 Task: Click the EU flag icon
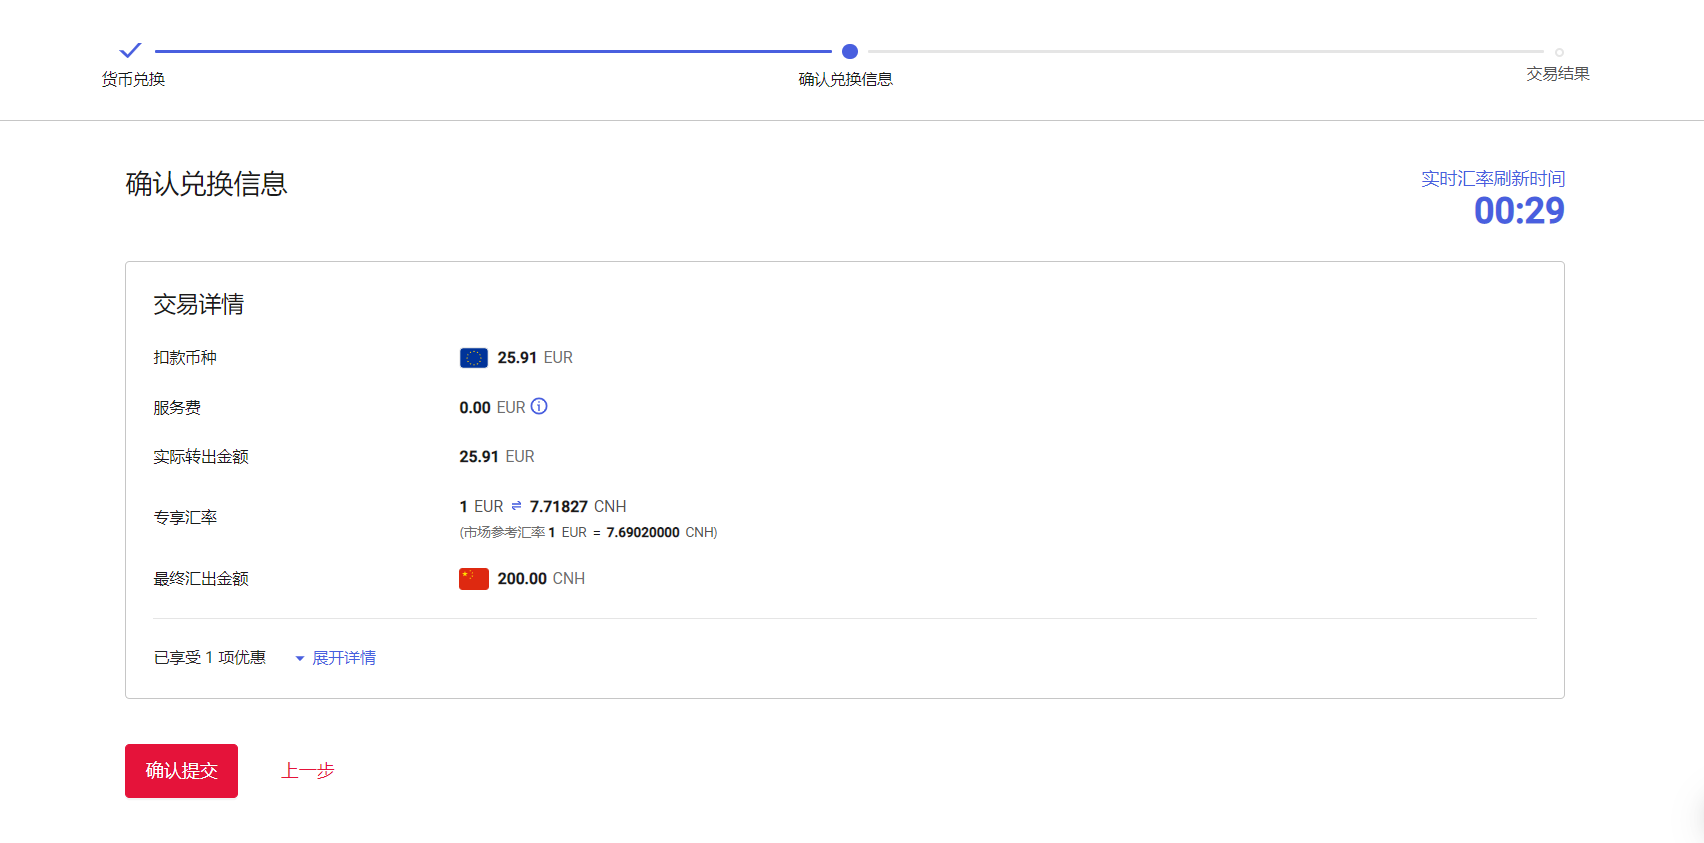click(473, 358)
